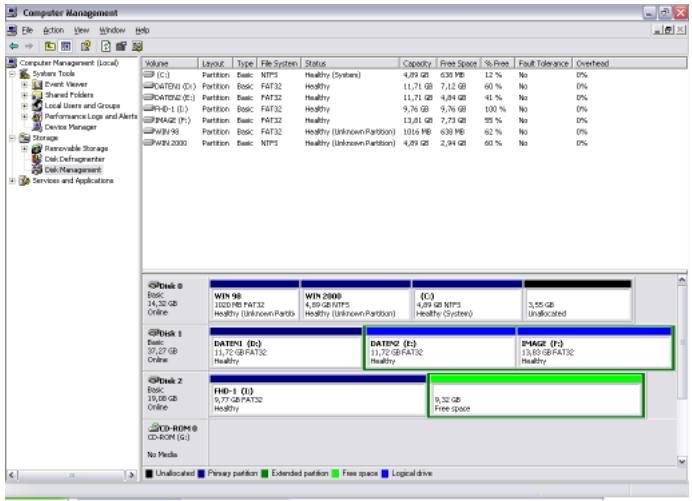The height and width of the screenshot is (501, 692).
Task: Click the Up one level folder icon
Action: 50,46
